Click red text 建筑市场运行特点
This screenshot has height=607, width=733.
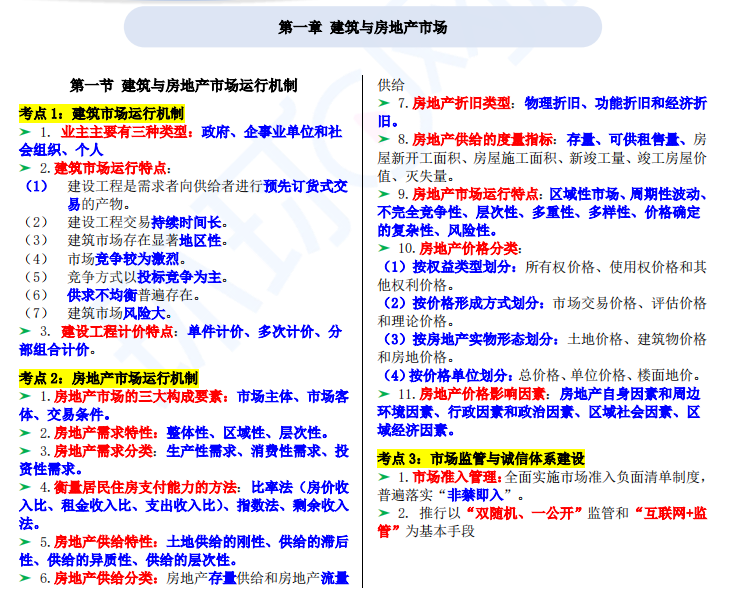[x=110, y=168]
